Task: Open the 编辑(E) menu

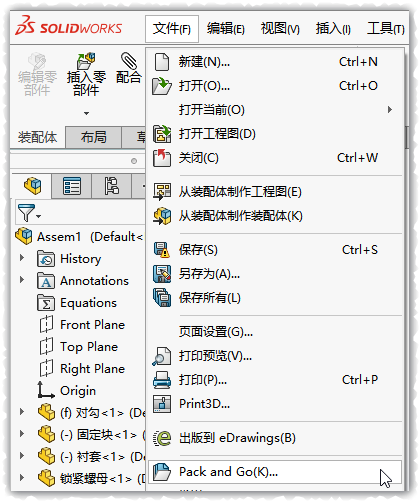Action: tap(226, 29)
